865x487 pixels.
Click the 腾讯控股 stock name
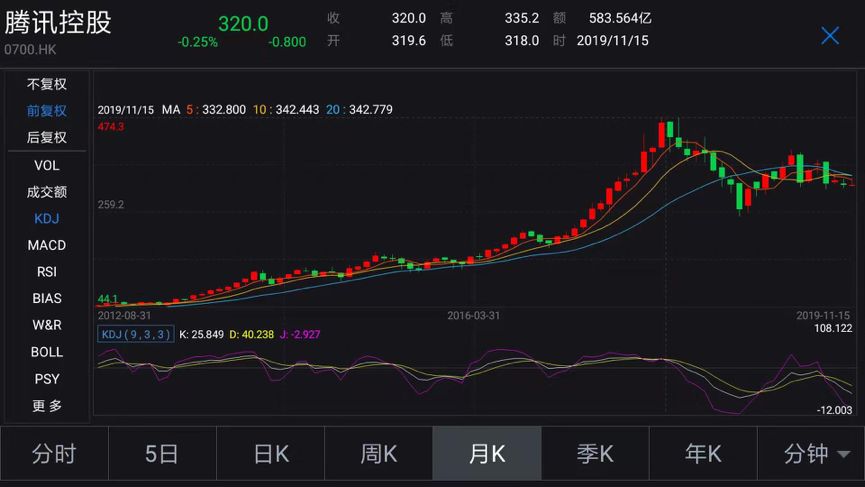pyautogui.click(x=58, y=23)
